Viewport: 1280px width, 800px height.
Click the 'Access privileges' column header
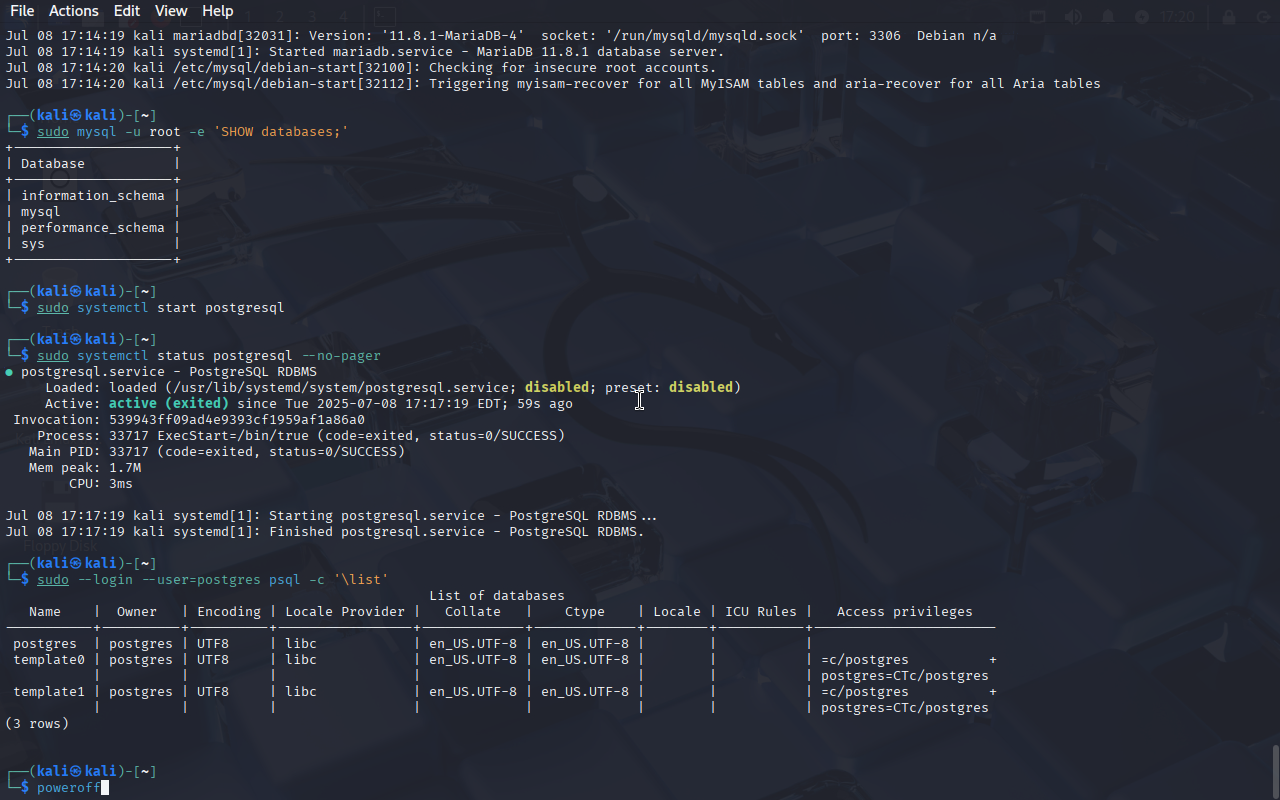pos(905,612)
